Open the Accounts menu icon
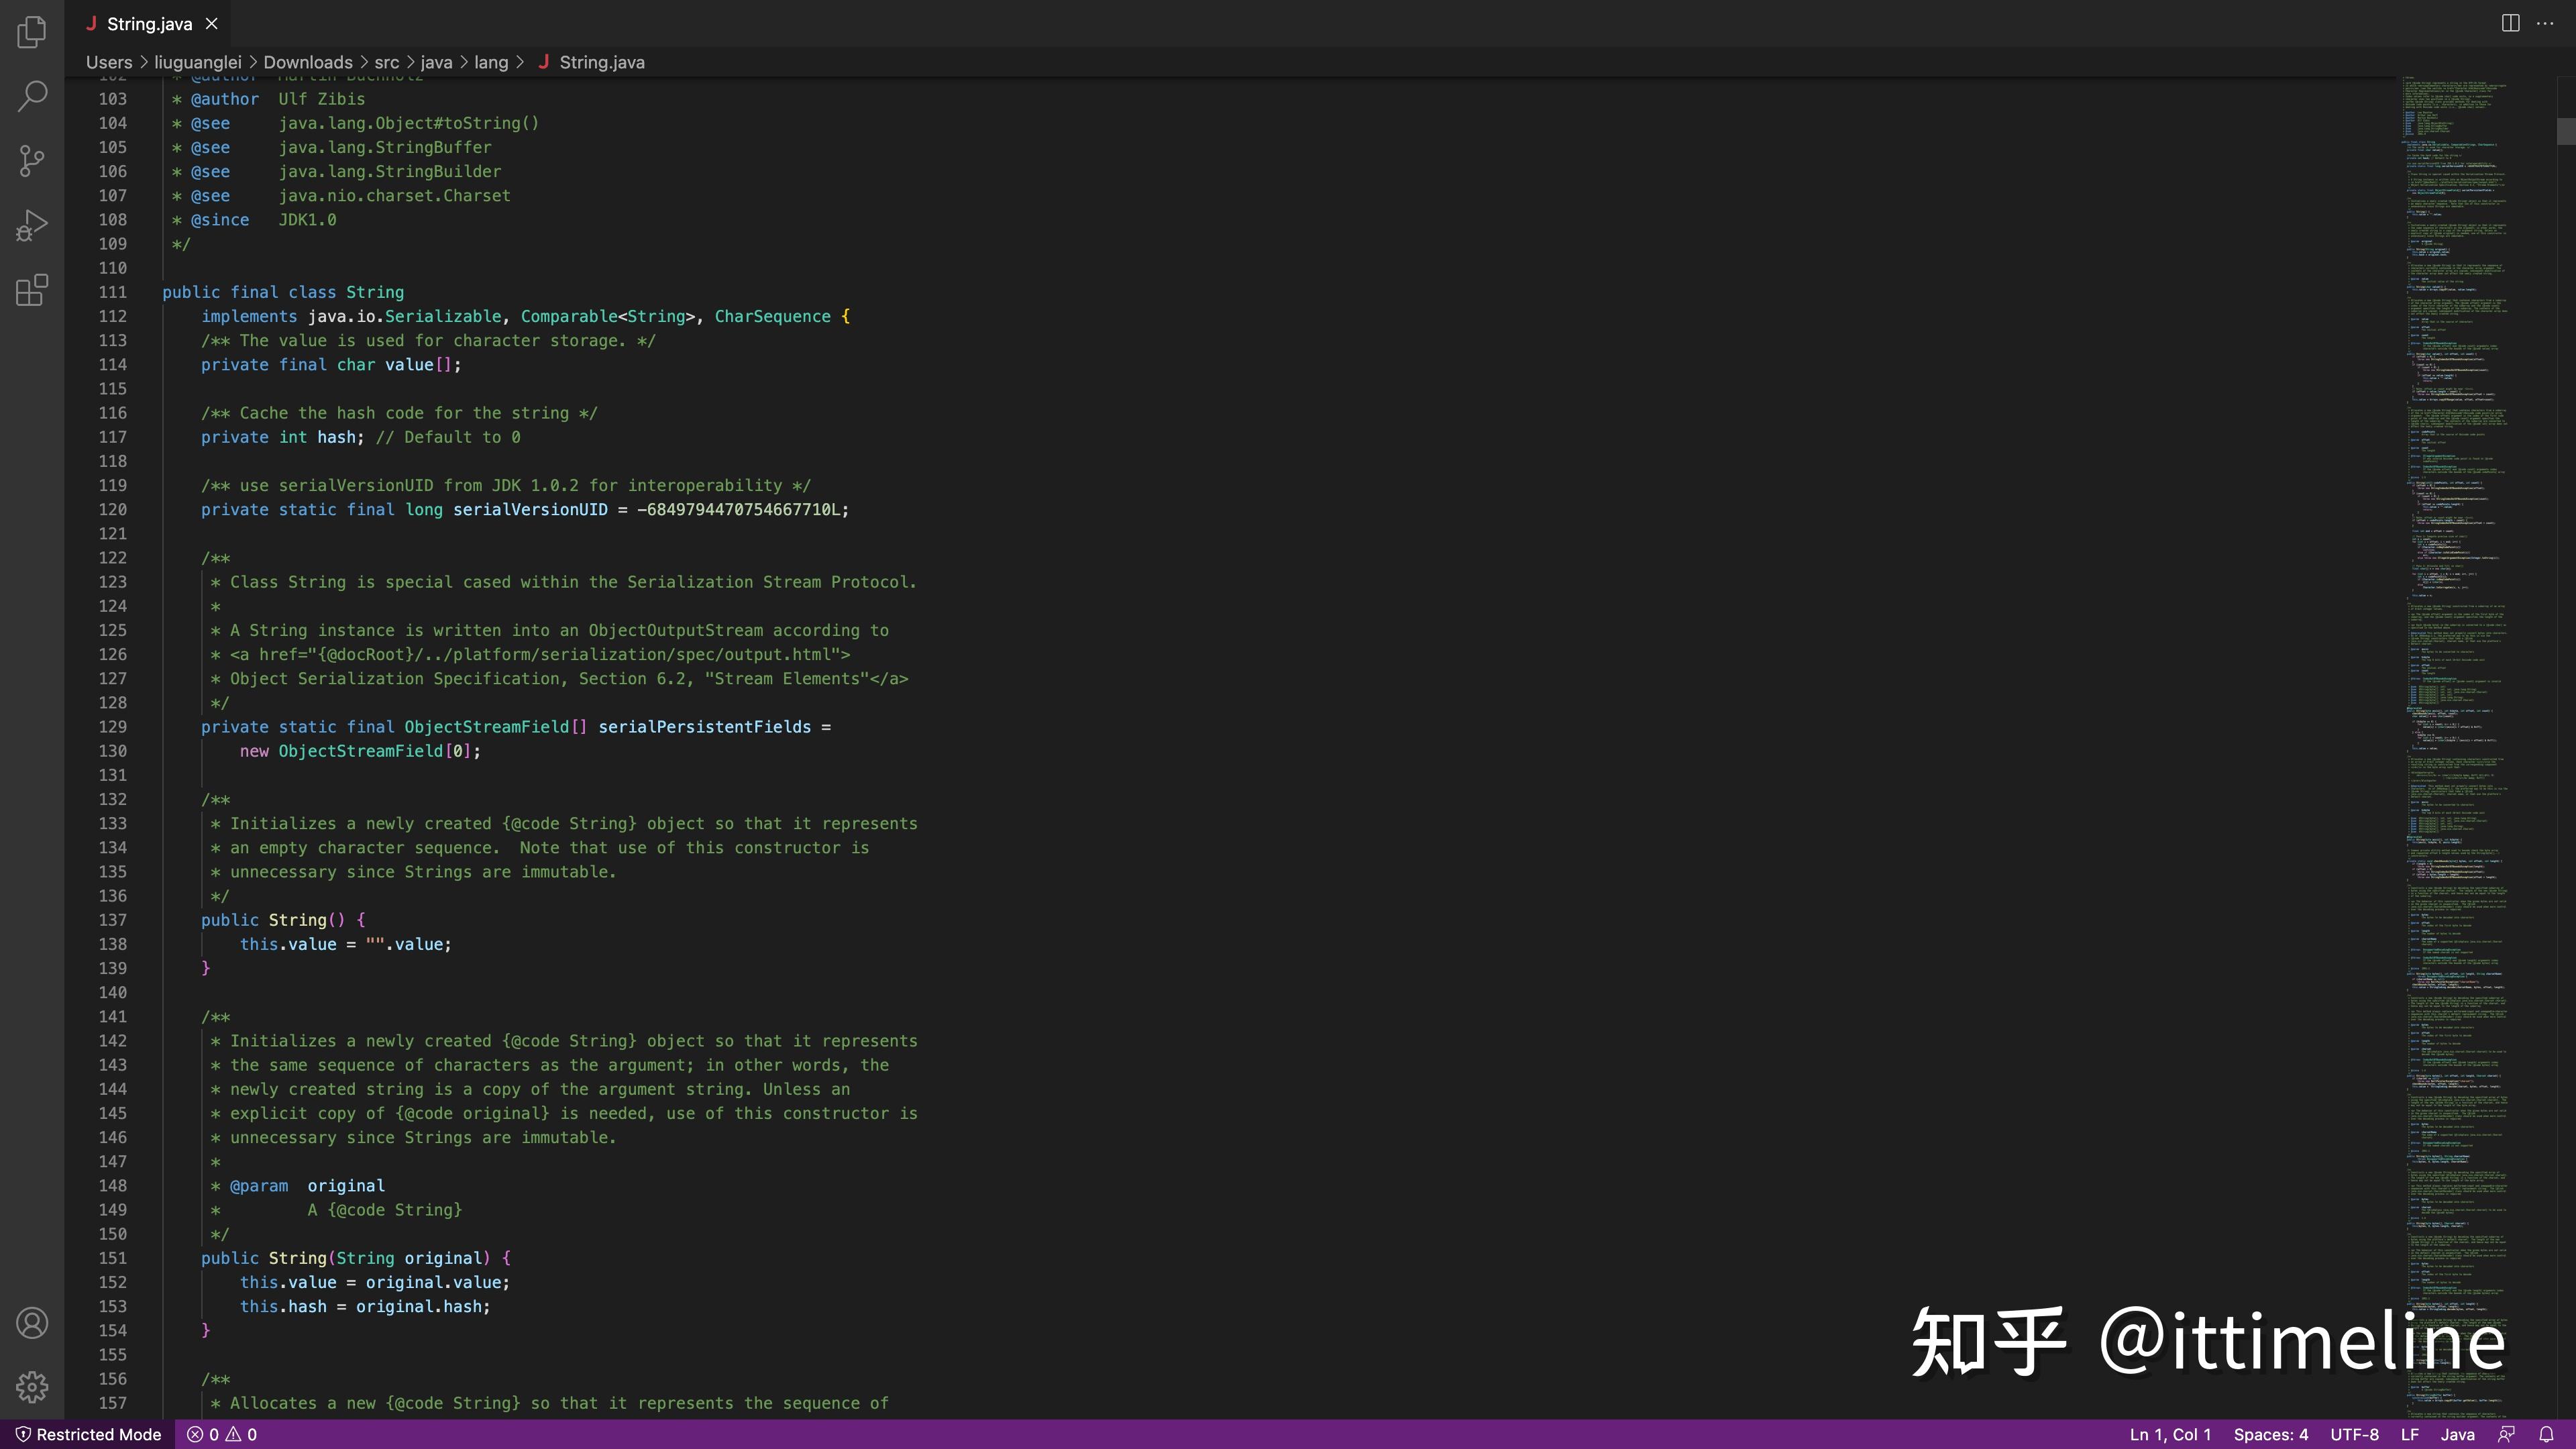Screen dimensions: 2576x1449 tap(32, 1323)
